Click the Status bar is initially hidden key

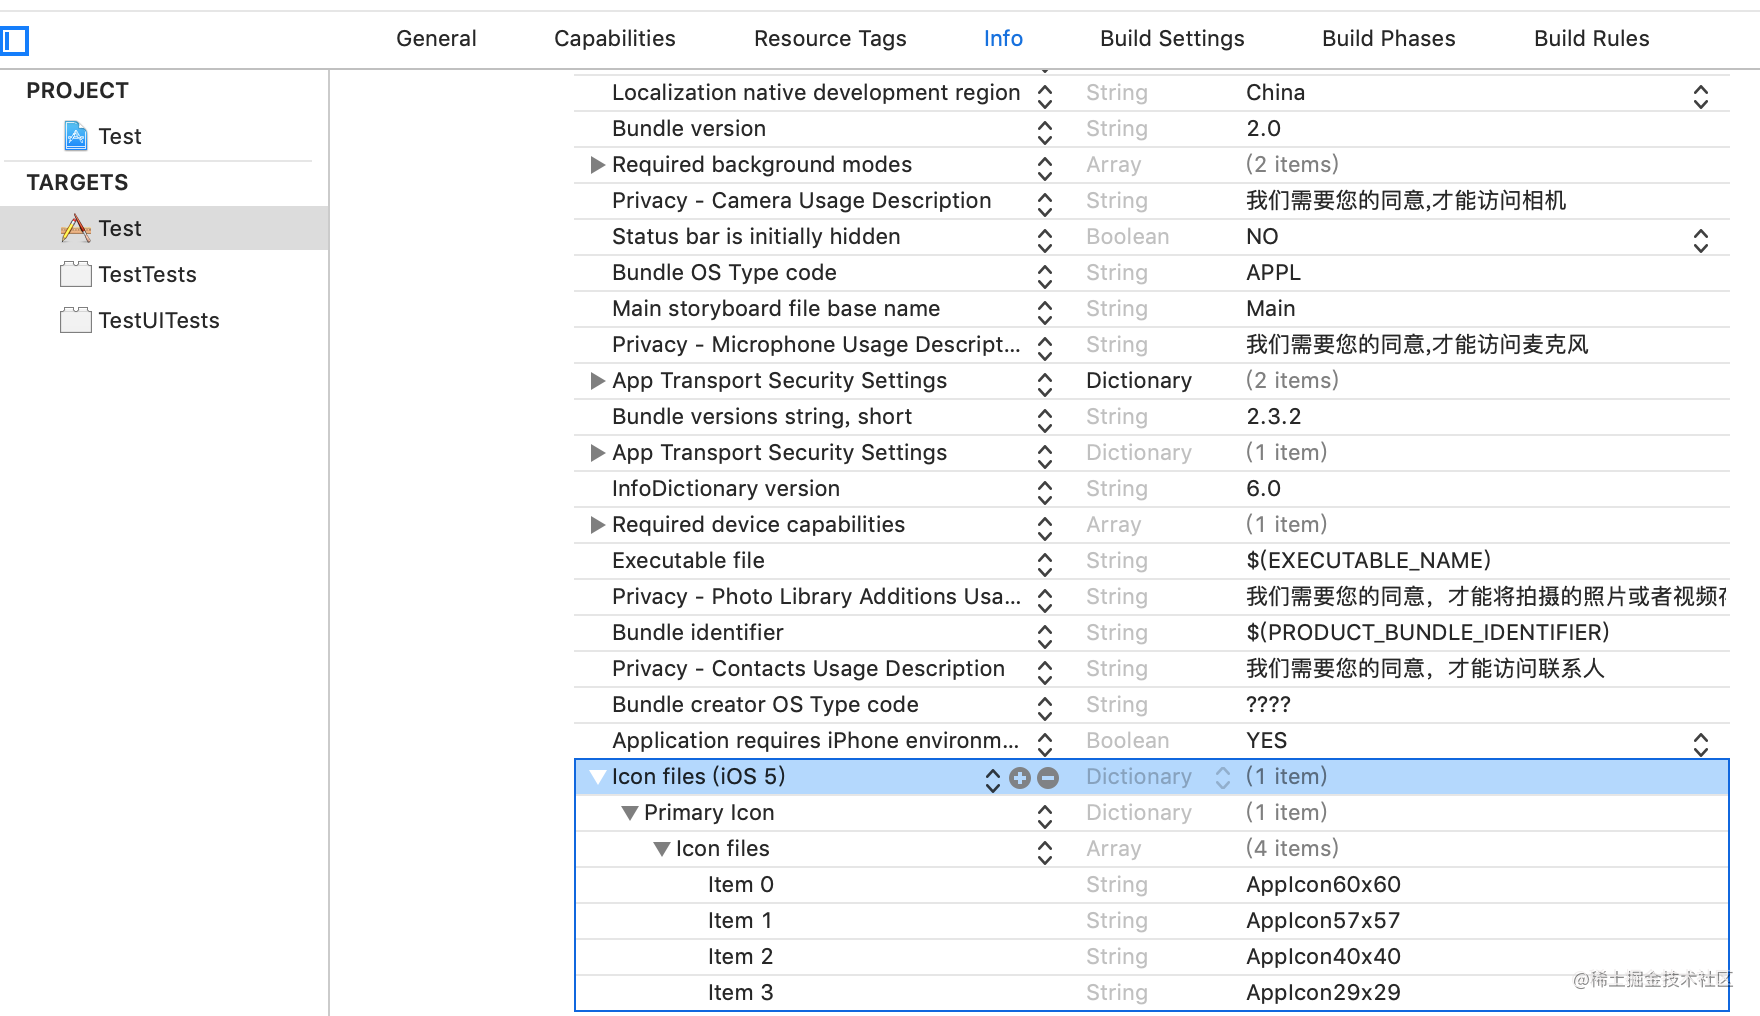(x=756, y=236)
